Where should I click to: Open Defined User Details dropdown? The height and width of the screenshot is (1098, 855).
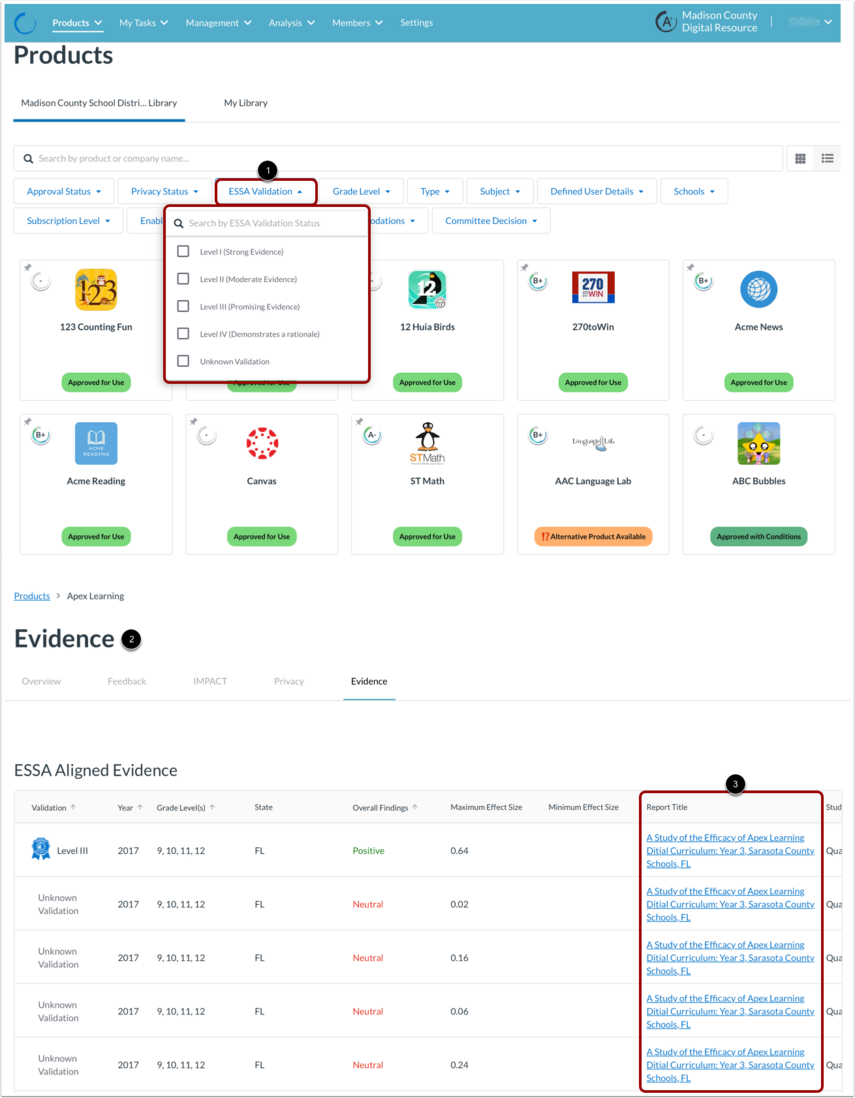tap(597, 191)
